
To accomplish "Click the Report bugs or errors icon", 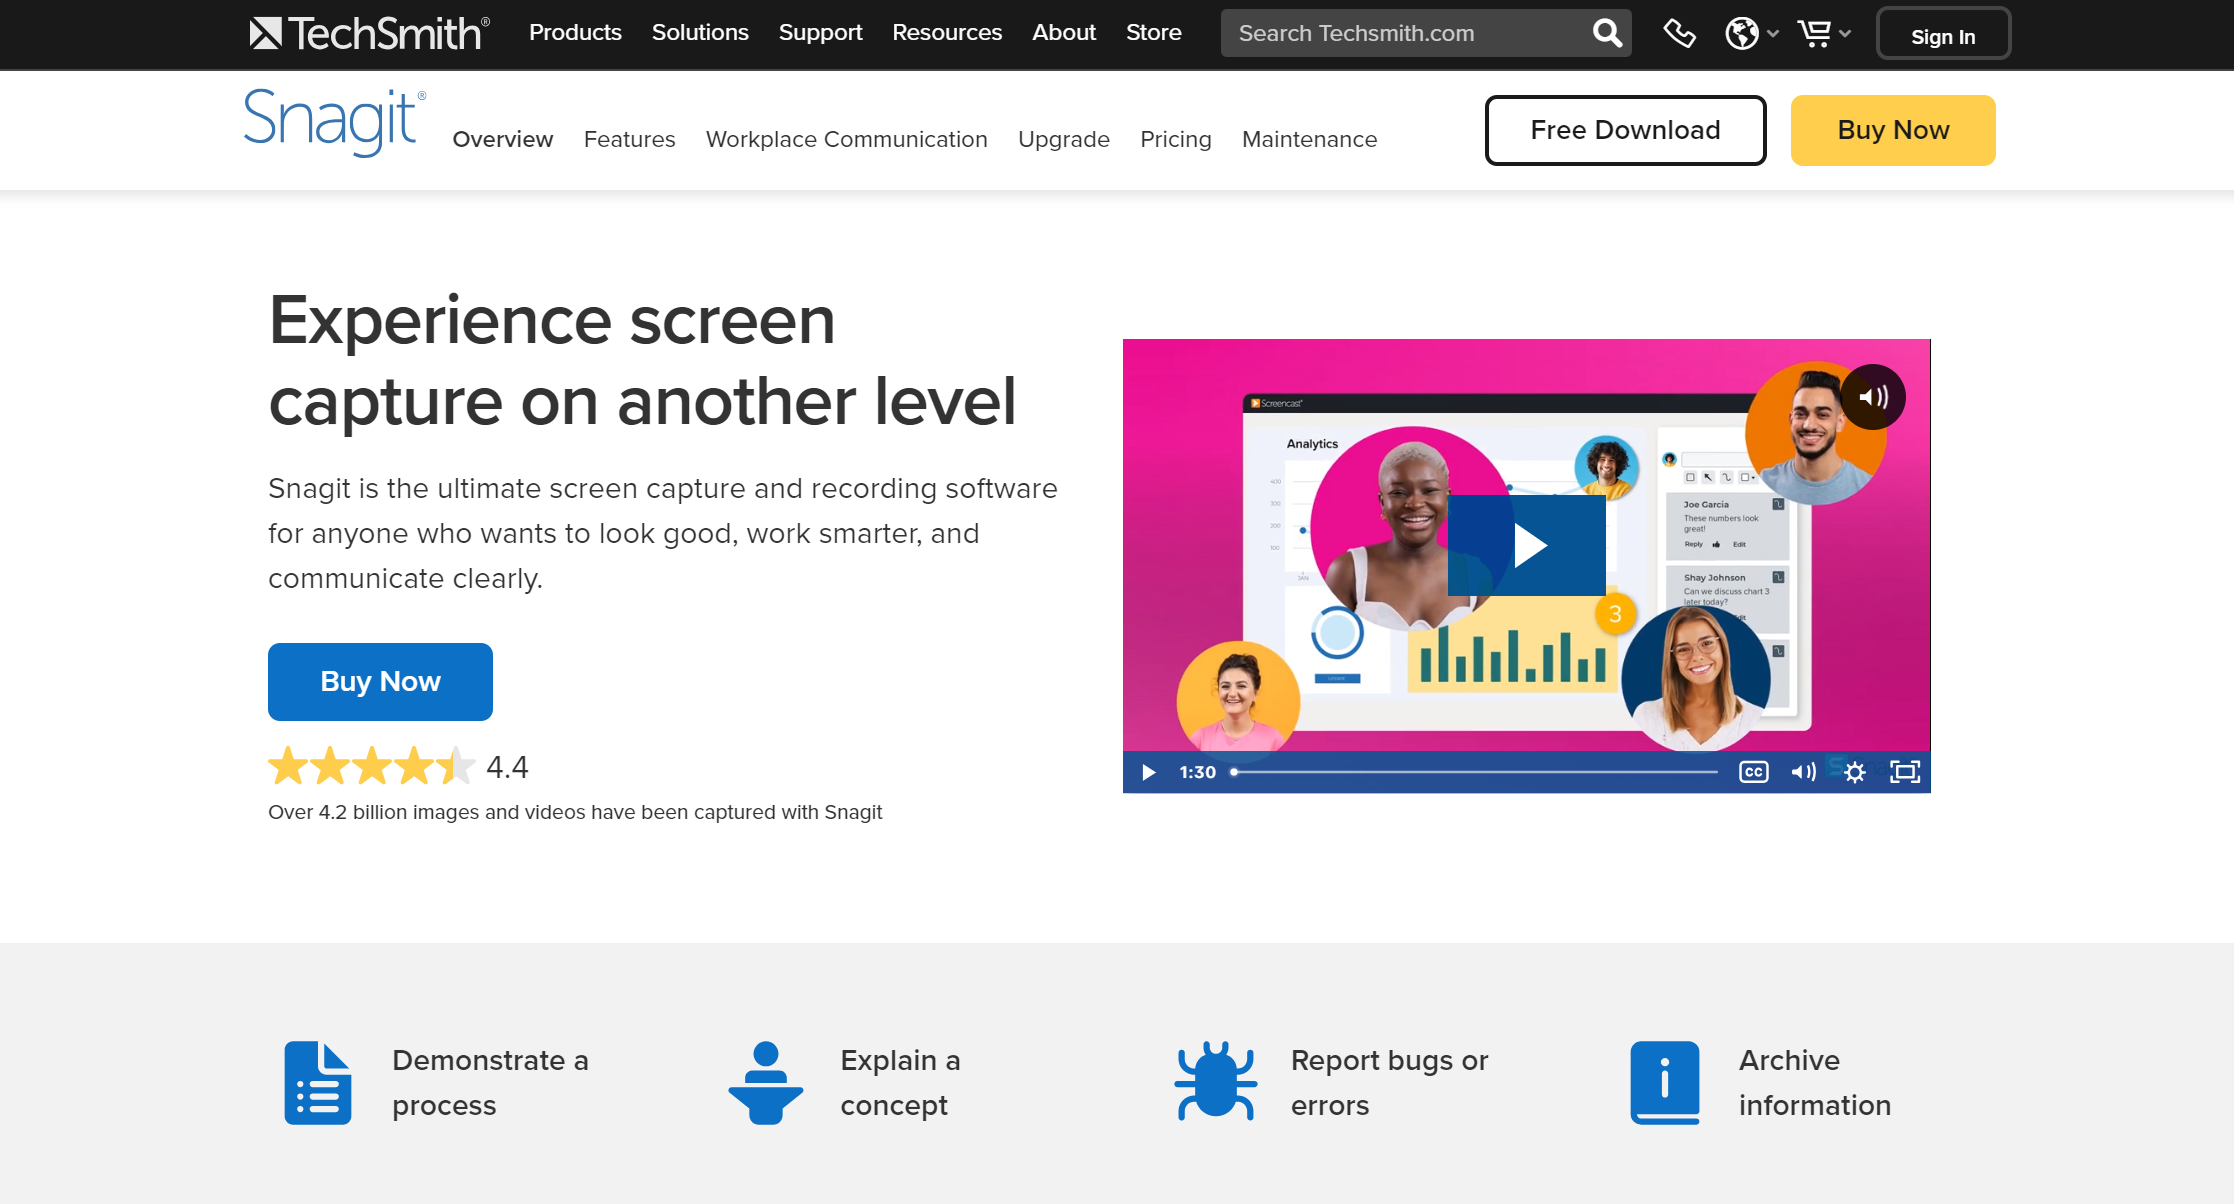I will (1215, 1082).
